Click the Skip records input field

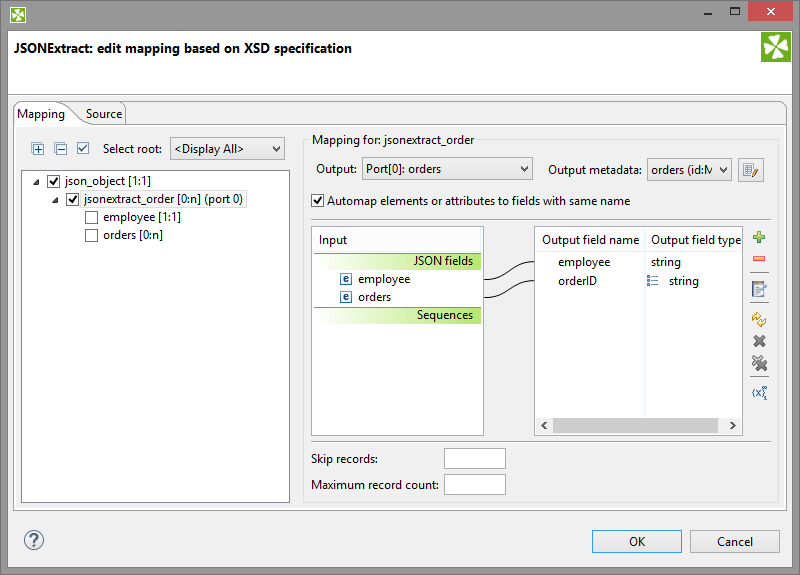click(474, 459)
